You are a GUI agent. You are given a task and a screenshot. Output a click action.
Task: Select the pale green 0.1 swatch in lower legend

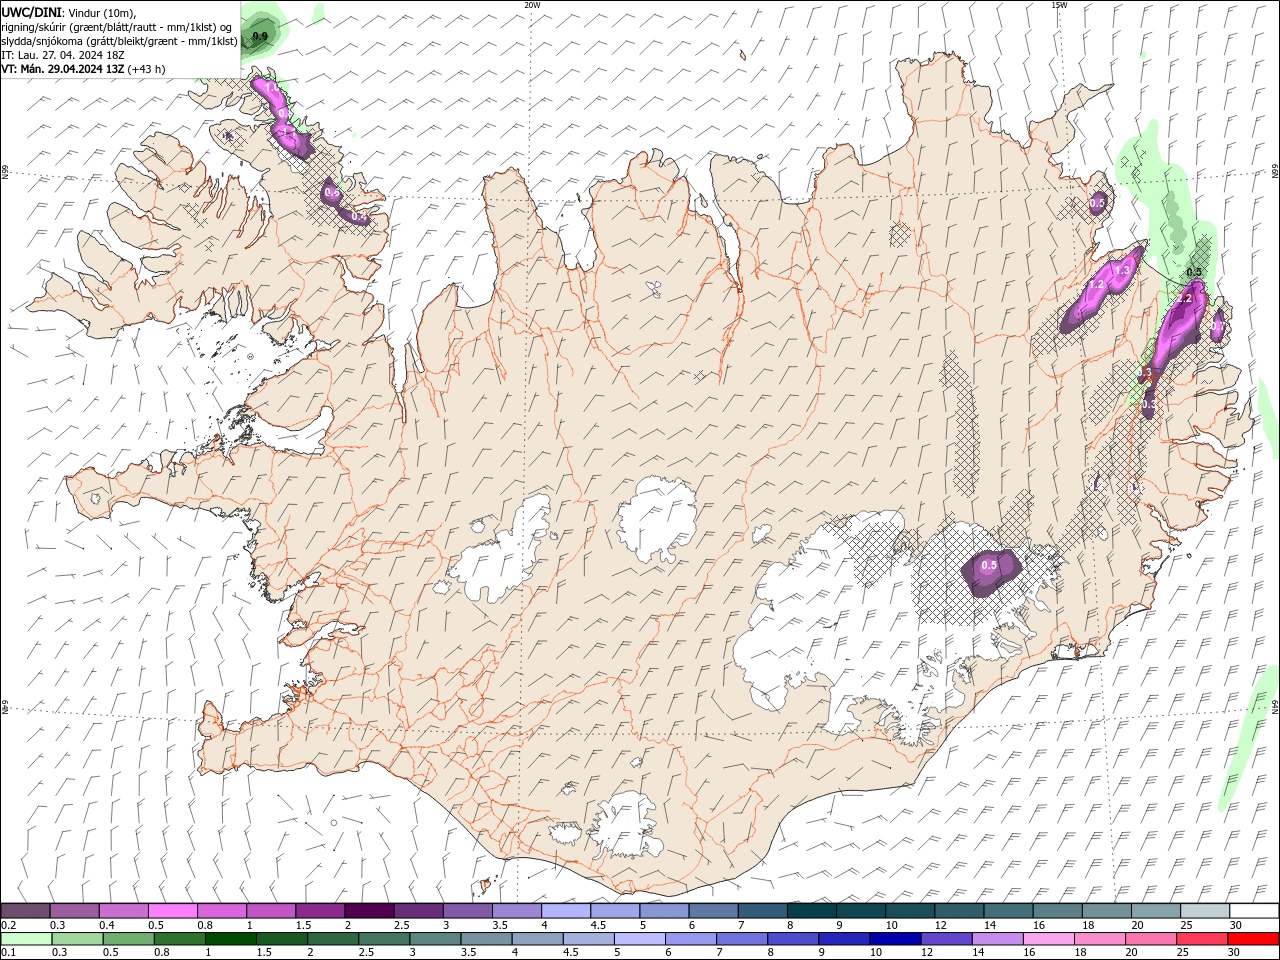coord(26,939)
